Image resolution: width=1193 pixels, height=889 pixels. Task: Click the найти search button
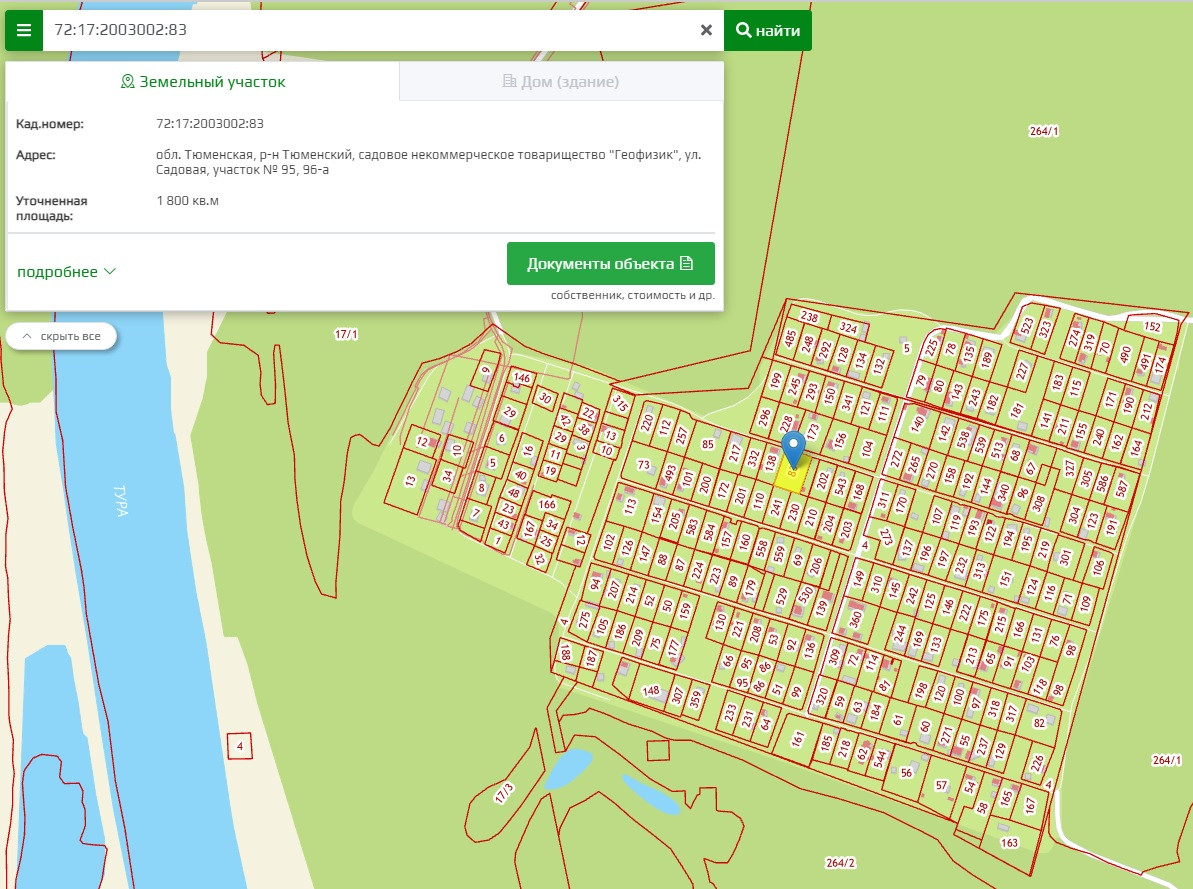768,30
